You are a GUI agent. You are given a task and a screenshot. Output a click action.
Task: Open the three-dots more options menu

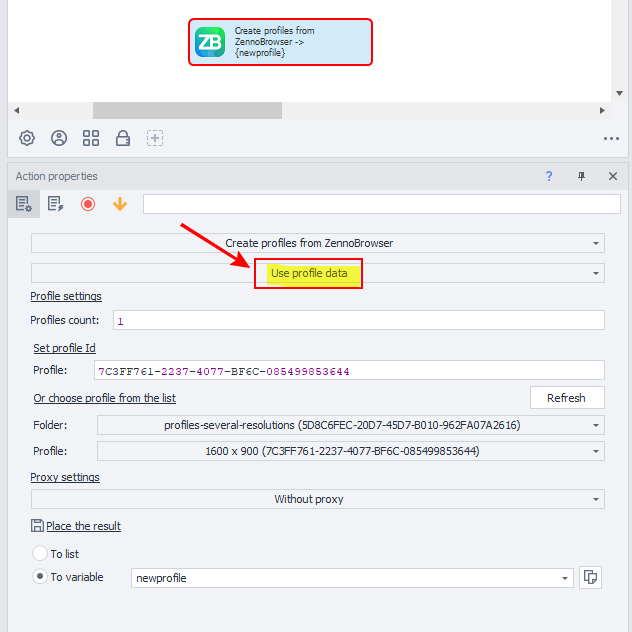coord(611,139)
